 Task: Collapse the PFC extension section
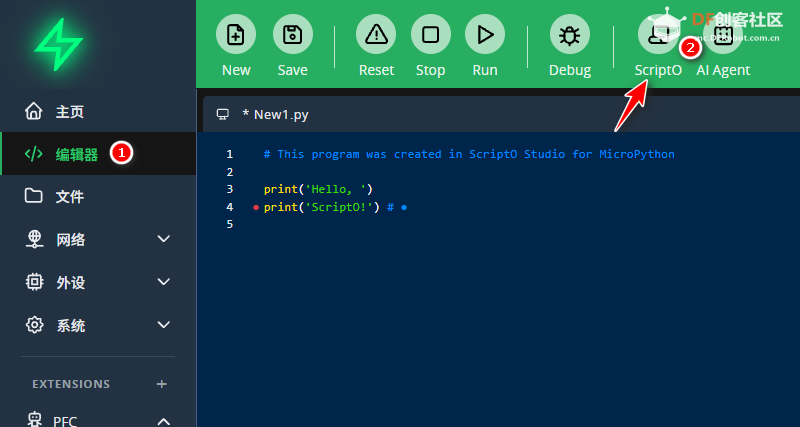[164, 421]
